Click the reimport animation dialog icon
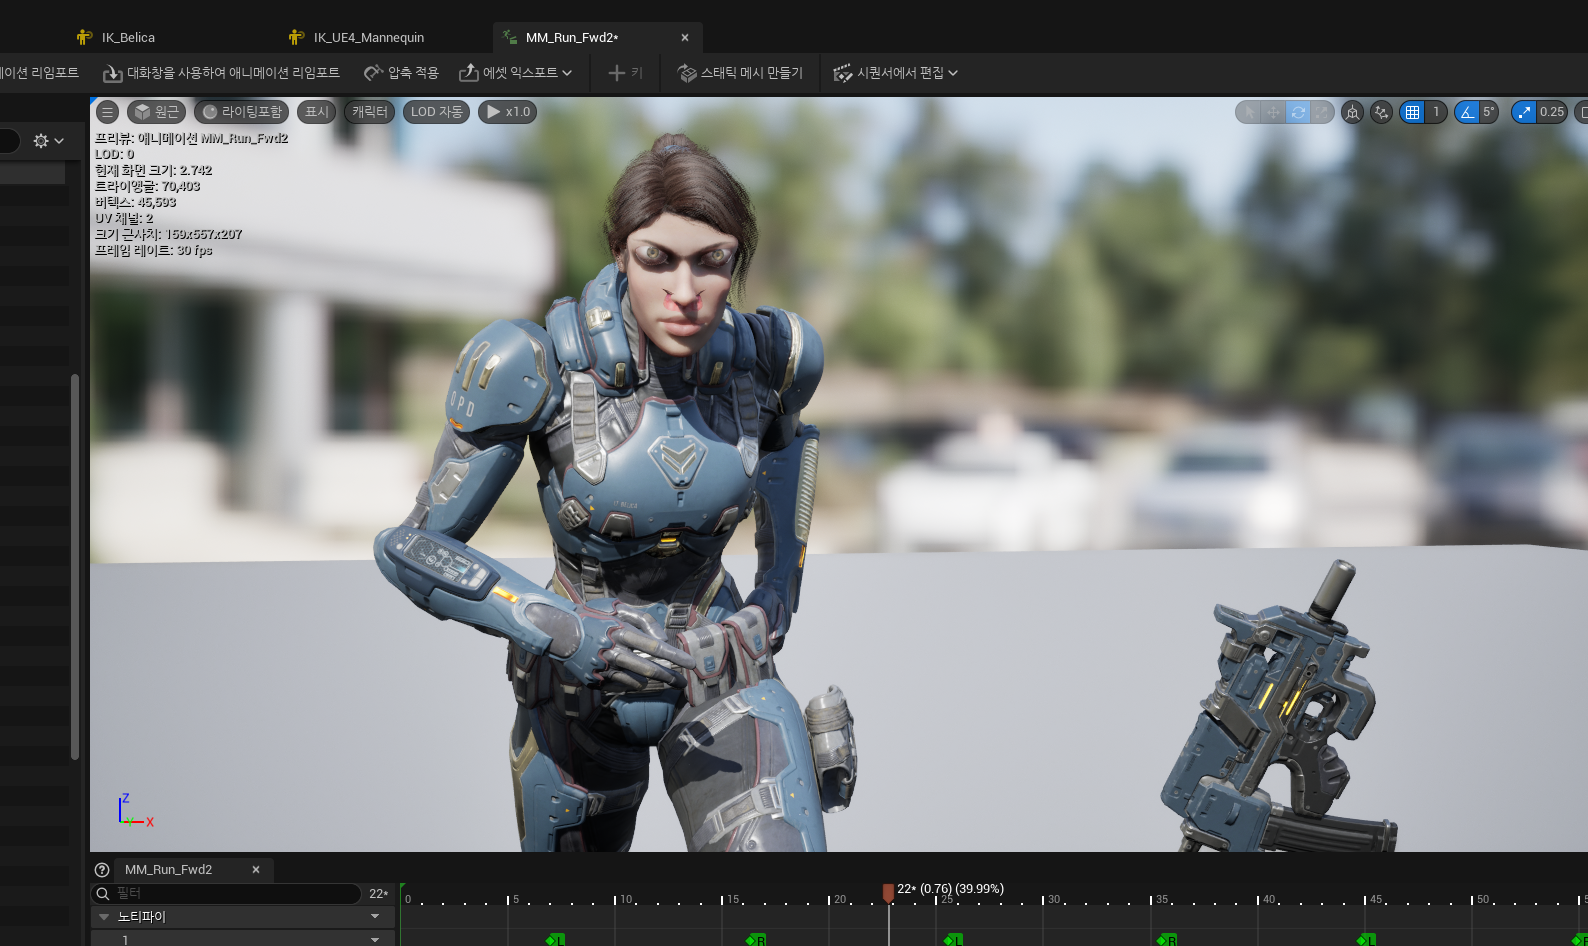The height and width of the screenshot is (946, 1588). (112, 73)
